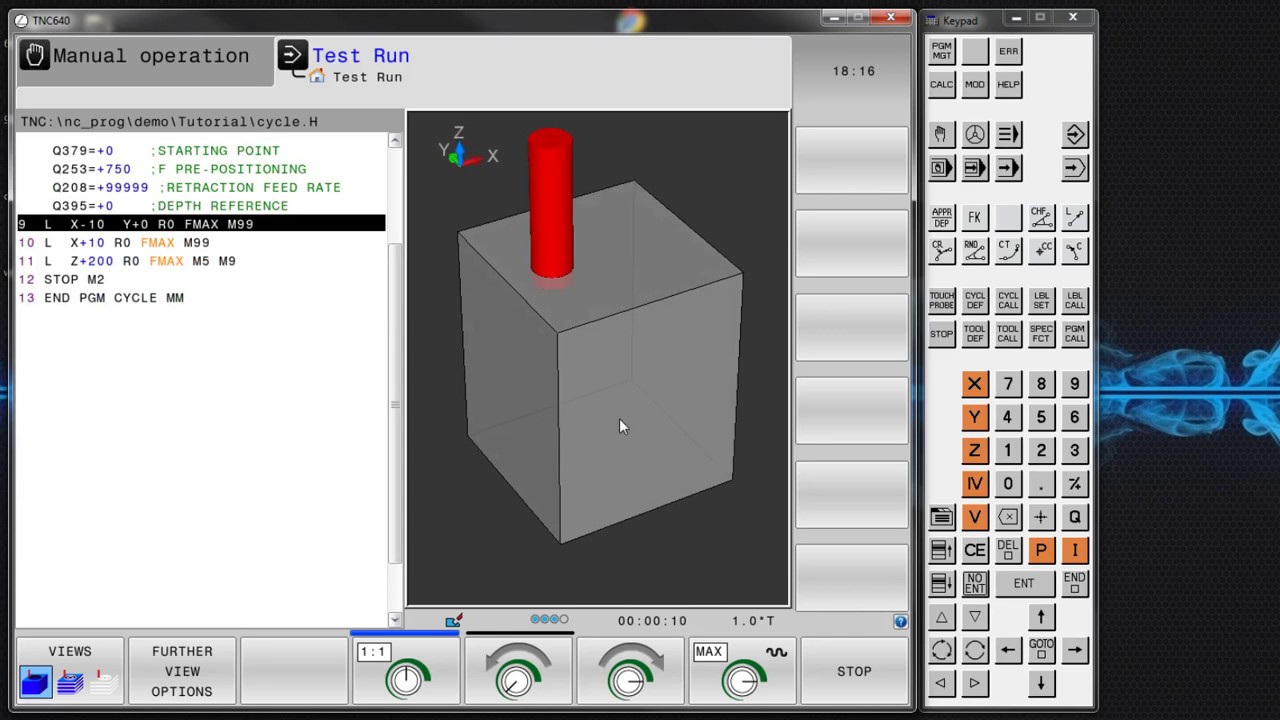The image size is (1280, 720).
Task: Click the MAX speed soft key
Action: click(742, 671)
